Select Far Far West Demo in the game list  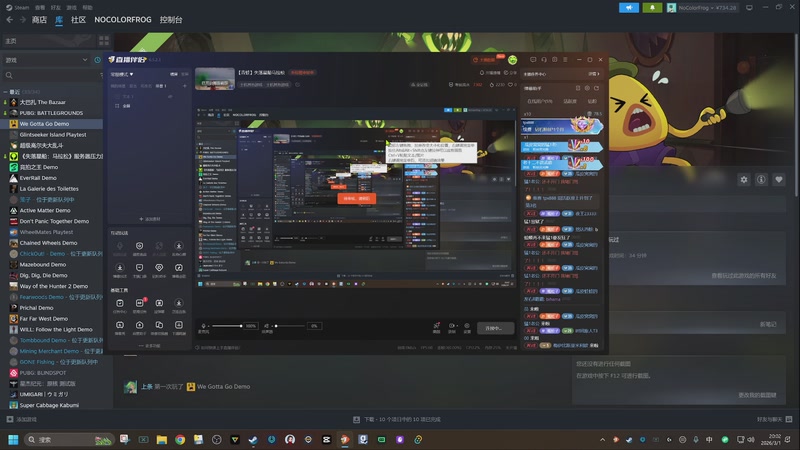point(43,318)
